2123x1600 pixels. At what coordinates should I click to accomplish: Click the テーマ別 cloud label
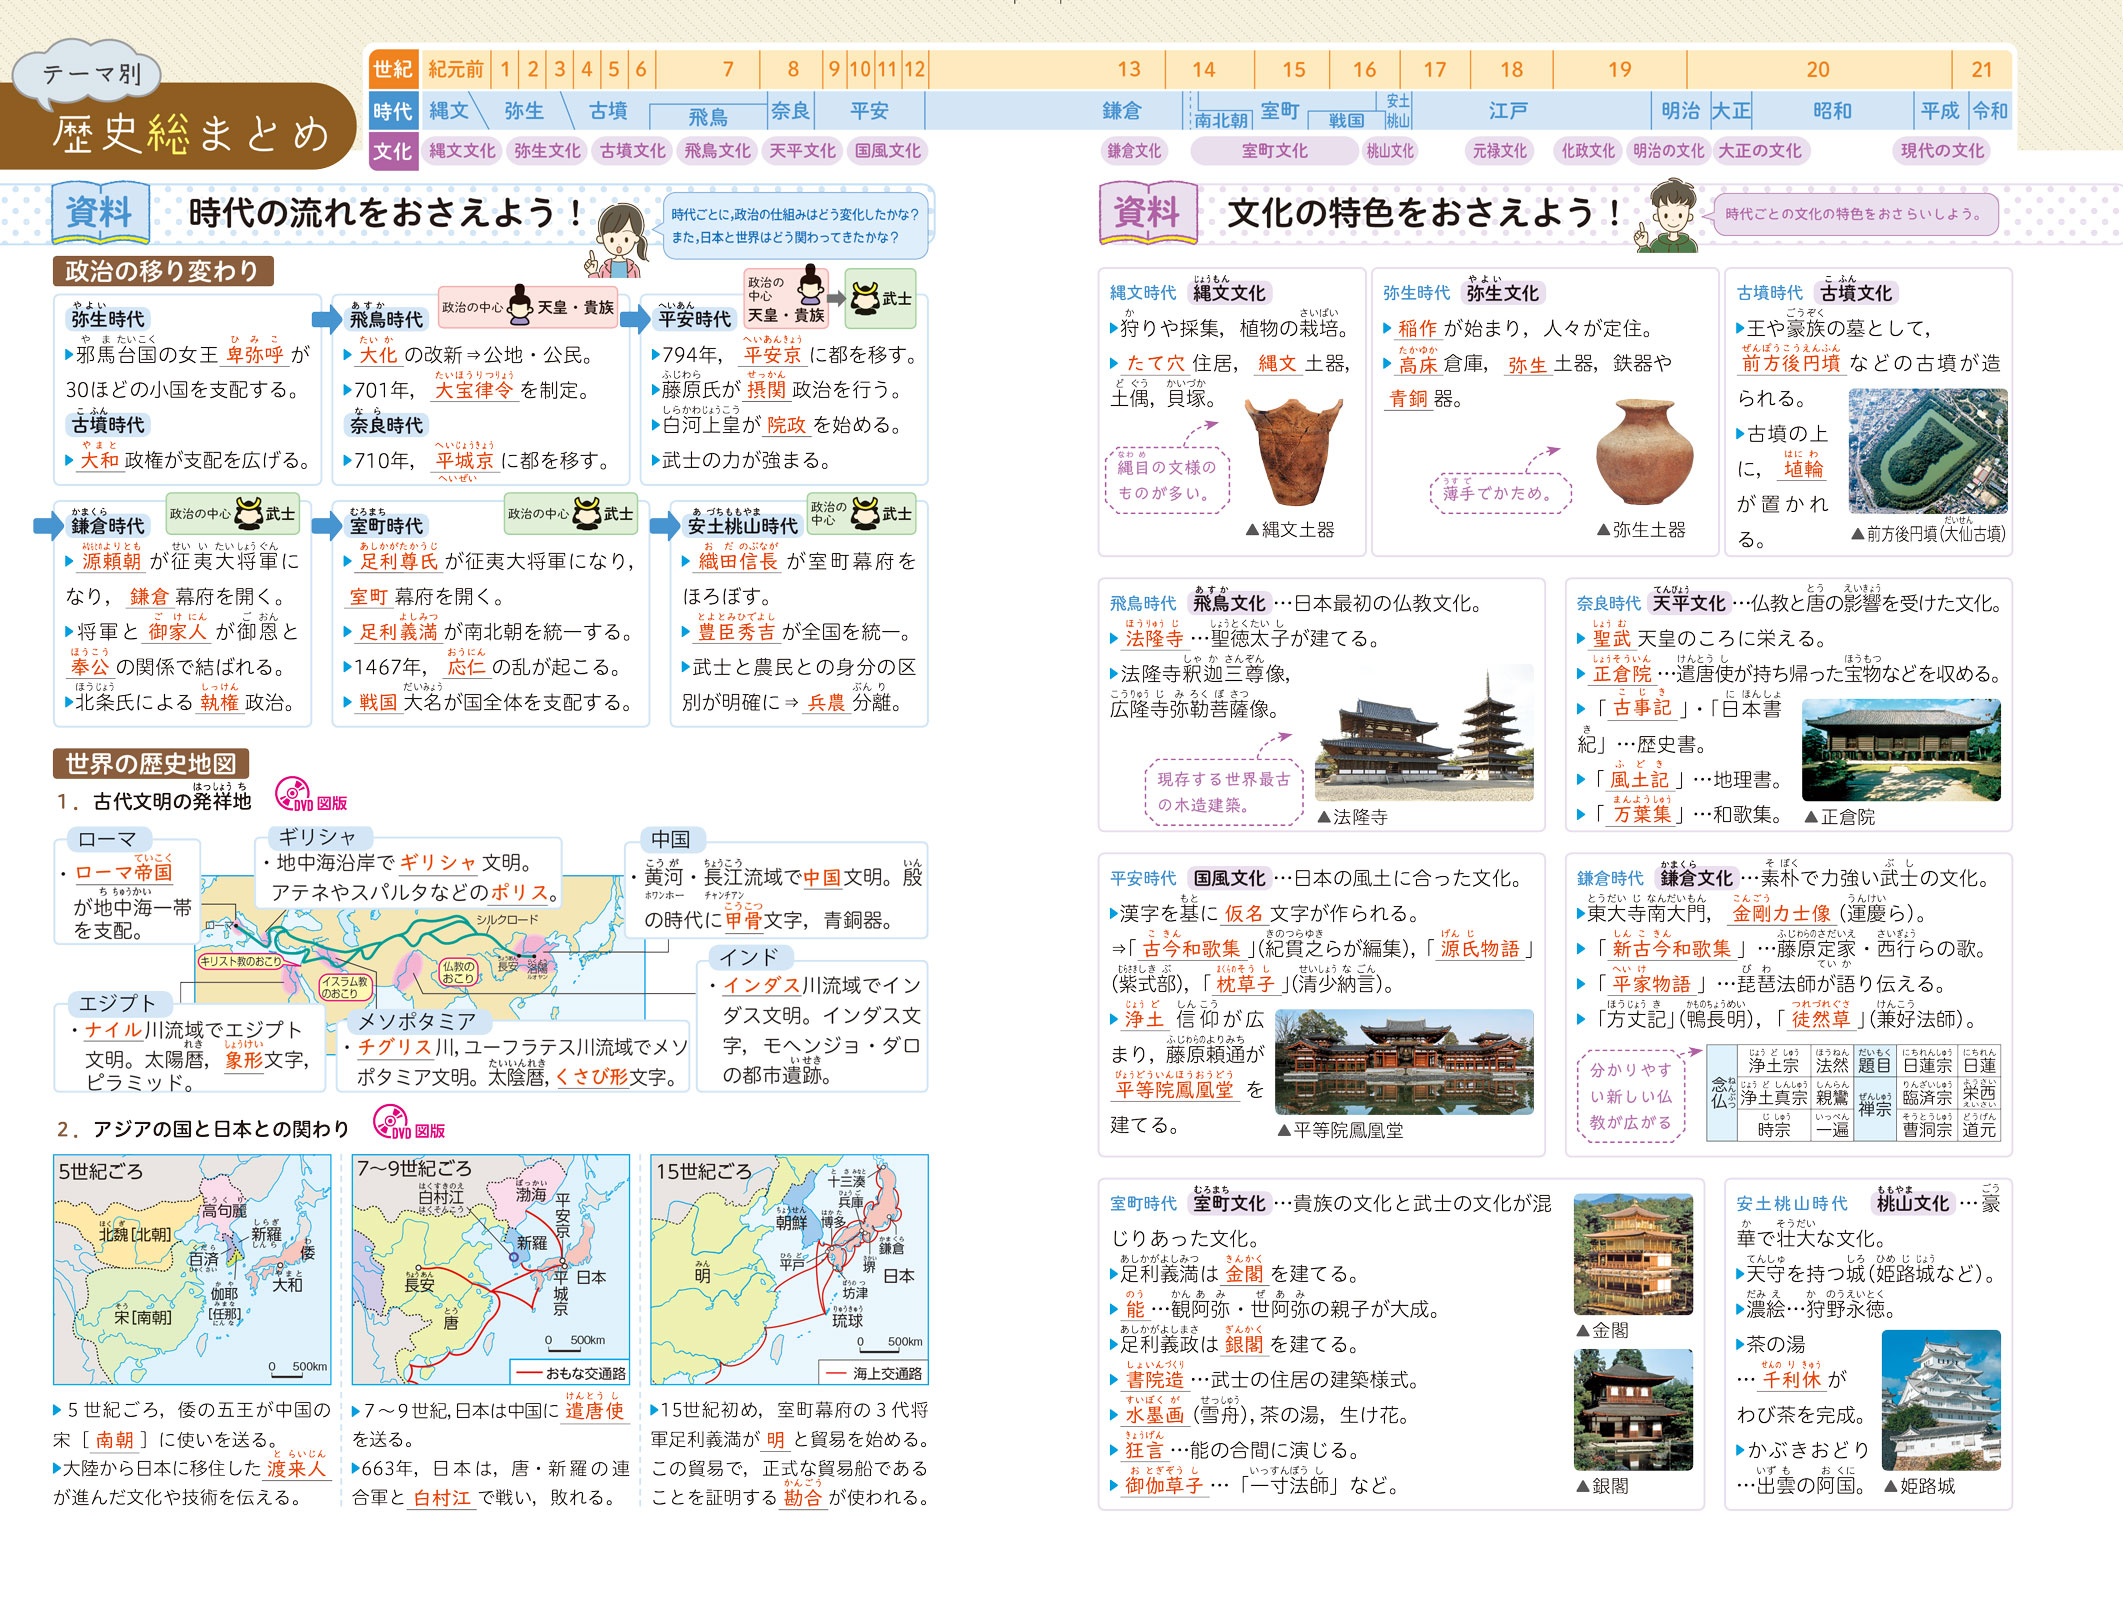point(91,74)
